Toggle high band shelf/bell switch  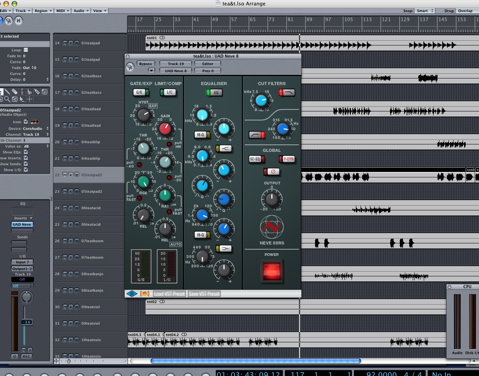(x=224, y=148)
